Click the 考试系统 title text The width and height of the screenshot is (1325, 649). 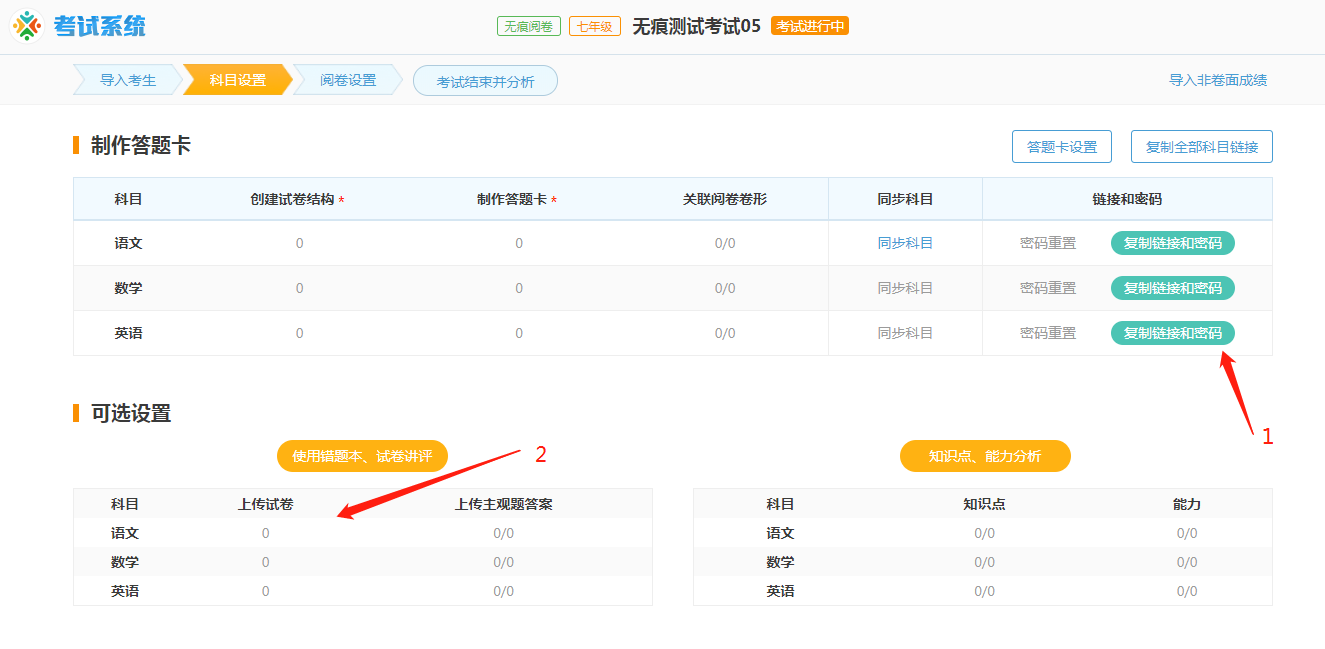(99, 26)
